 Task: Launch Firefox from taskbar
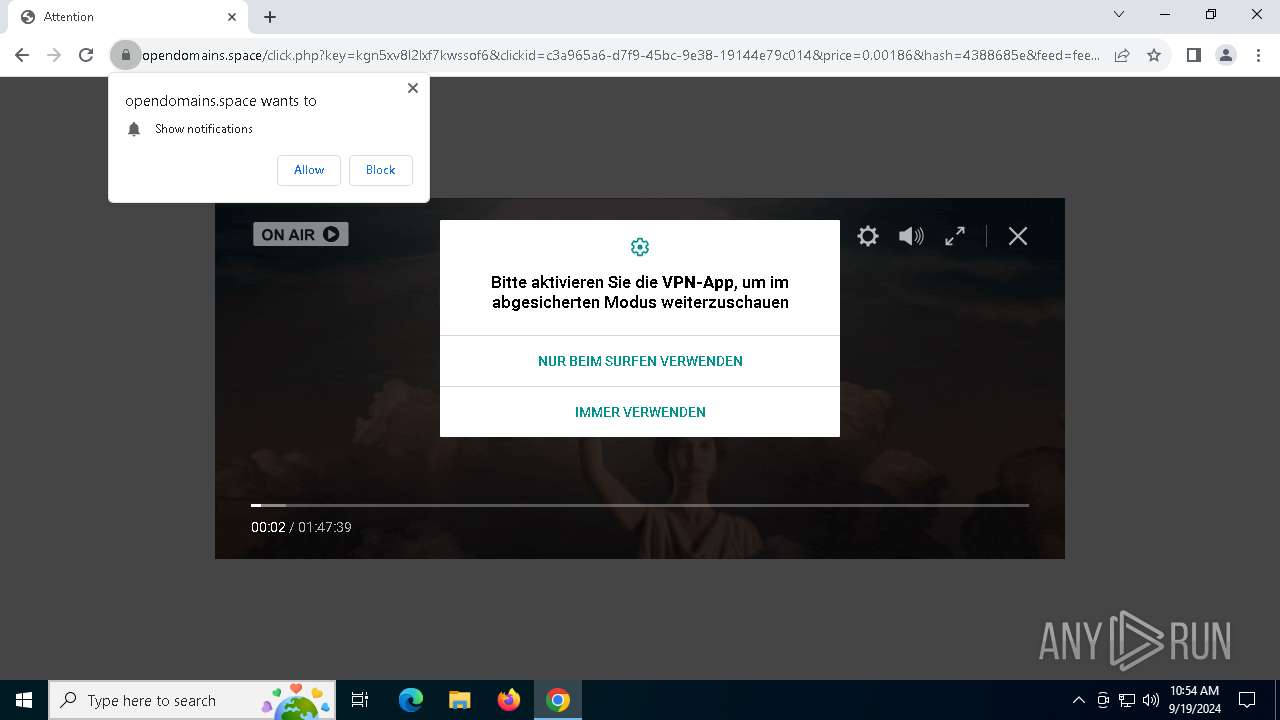click(509, 700)
